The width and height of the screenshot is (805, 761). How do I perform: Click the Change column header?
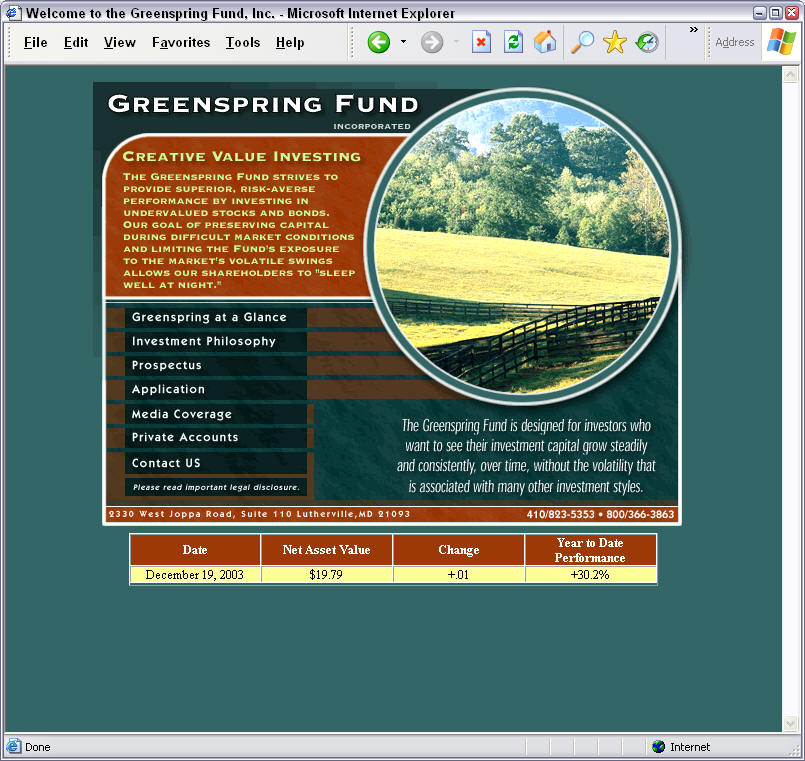459,550
